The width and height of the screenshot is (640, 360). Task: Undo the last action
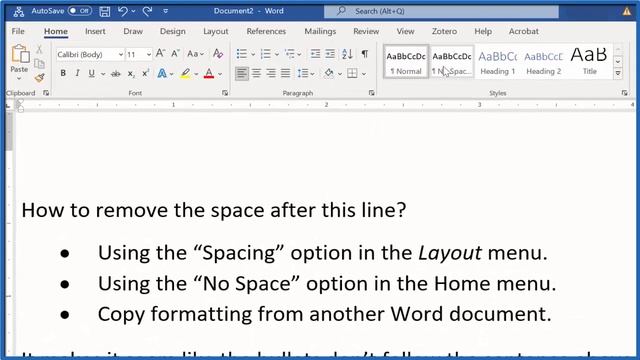click(122, 11)
